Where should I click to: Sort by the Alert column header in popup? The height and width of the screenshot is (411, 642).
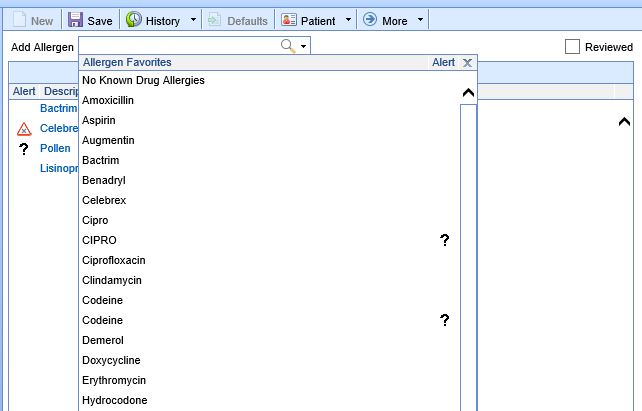(x=443, y=62)
